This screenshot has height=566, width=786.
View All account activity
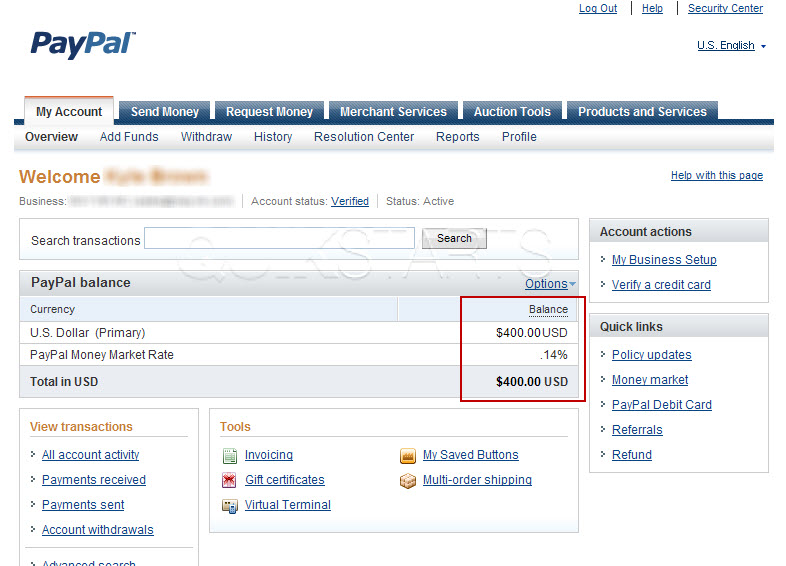coord(90,455)
